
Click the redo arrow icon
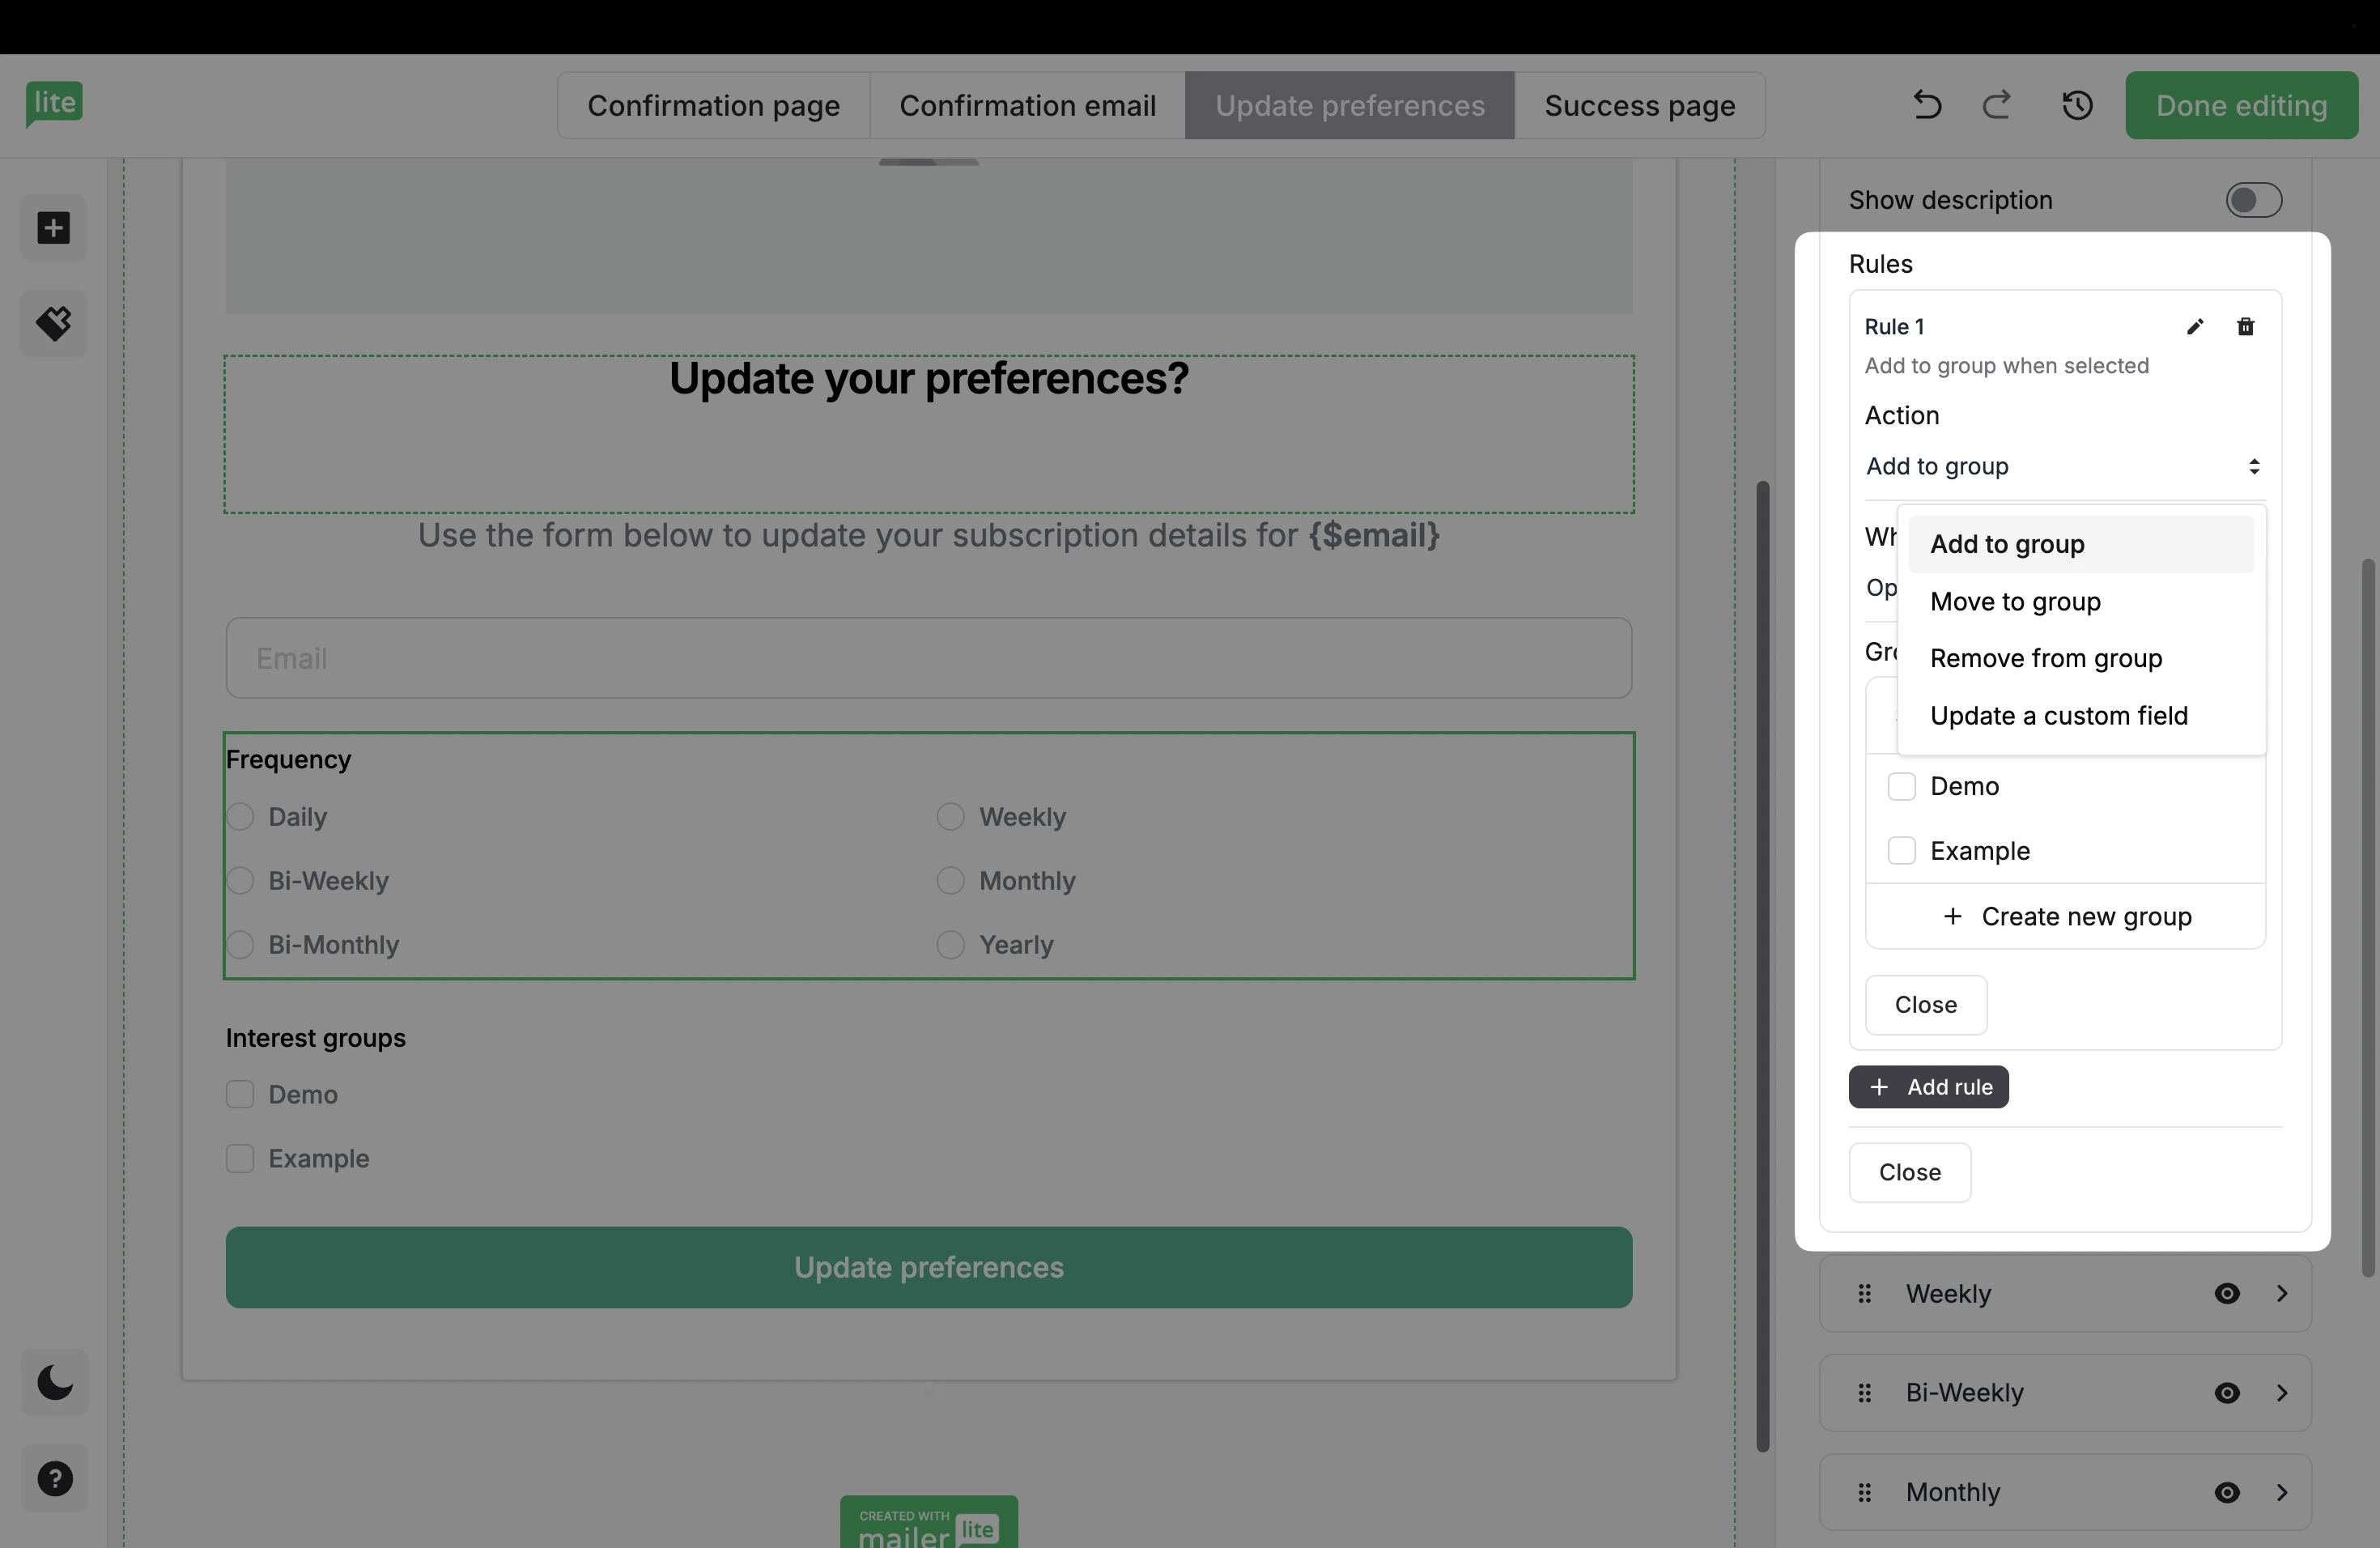tap(1997, 105)
